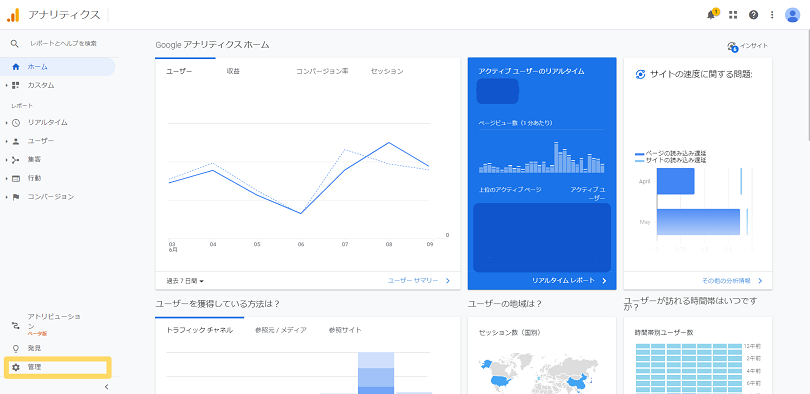Expand the 集客 report arrow
This screenshot has width=810, height=394.
(7, 160)
